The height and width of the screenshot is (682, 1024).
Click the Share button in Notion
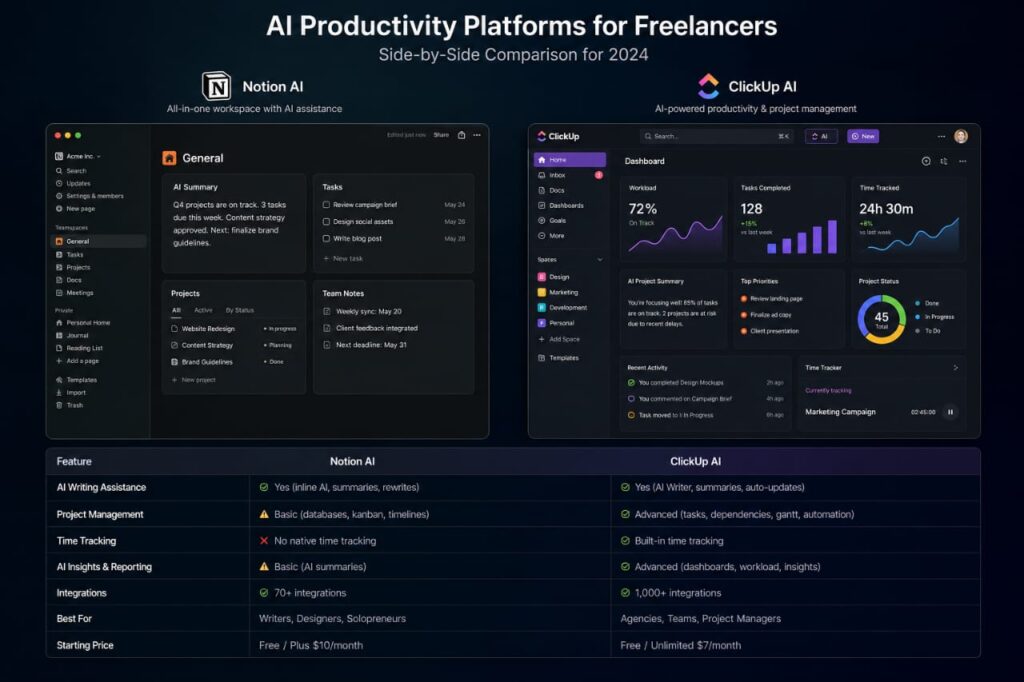point(441,135)
